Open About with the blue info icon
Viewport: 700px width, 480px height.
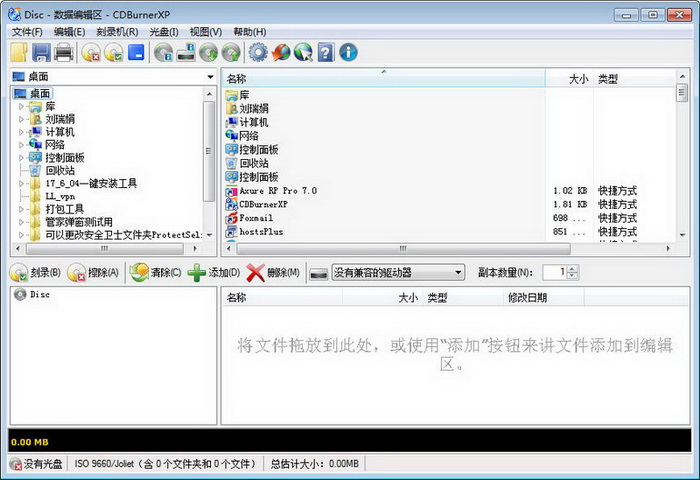click(348, 52)
